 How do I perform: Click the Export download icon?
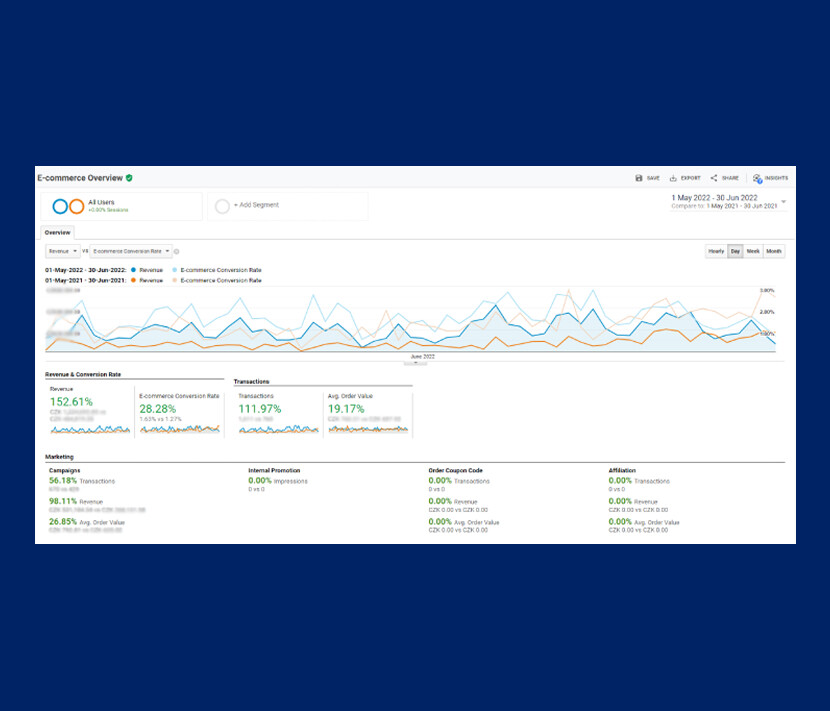[674, 178]
